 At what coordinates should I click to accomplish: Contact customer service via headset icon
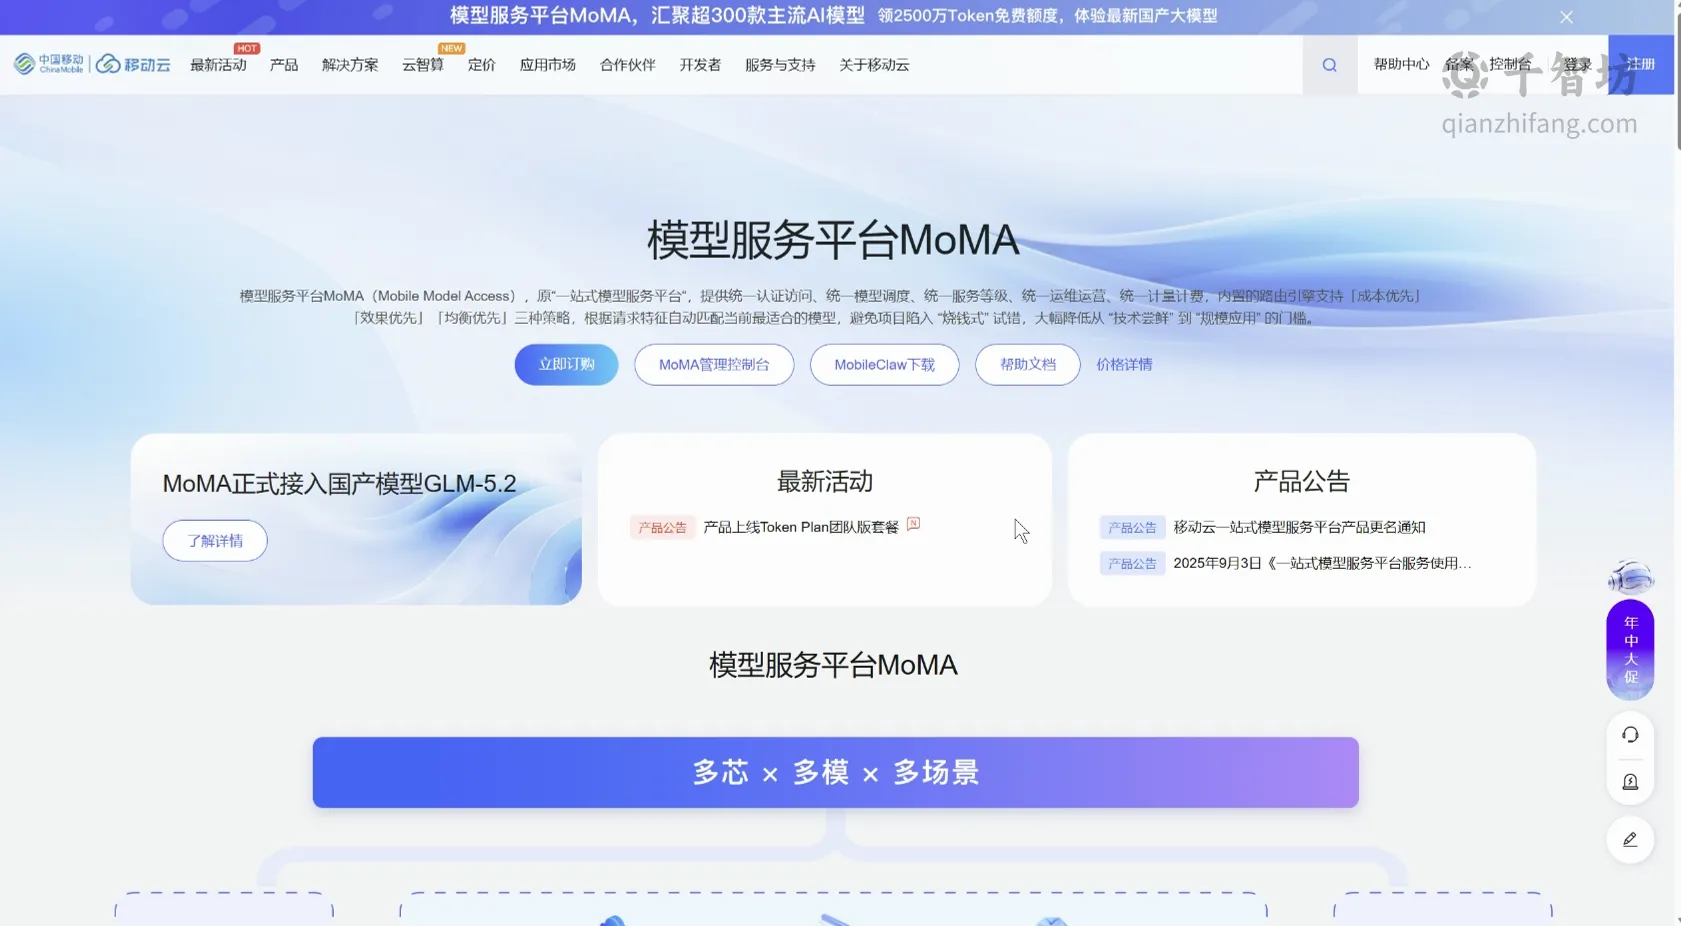click(x=1630, y=735)
